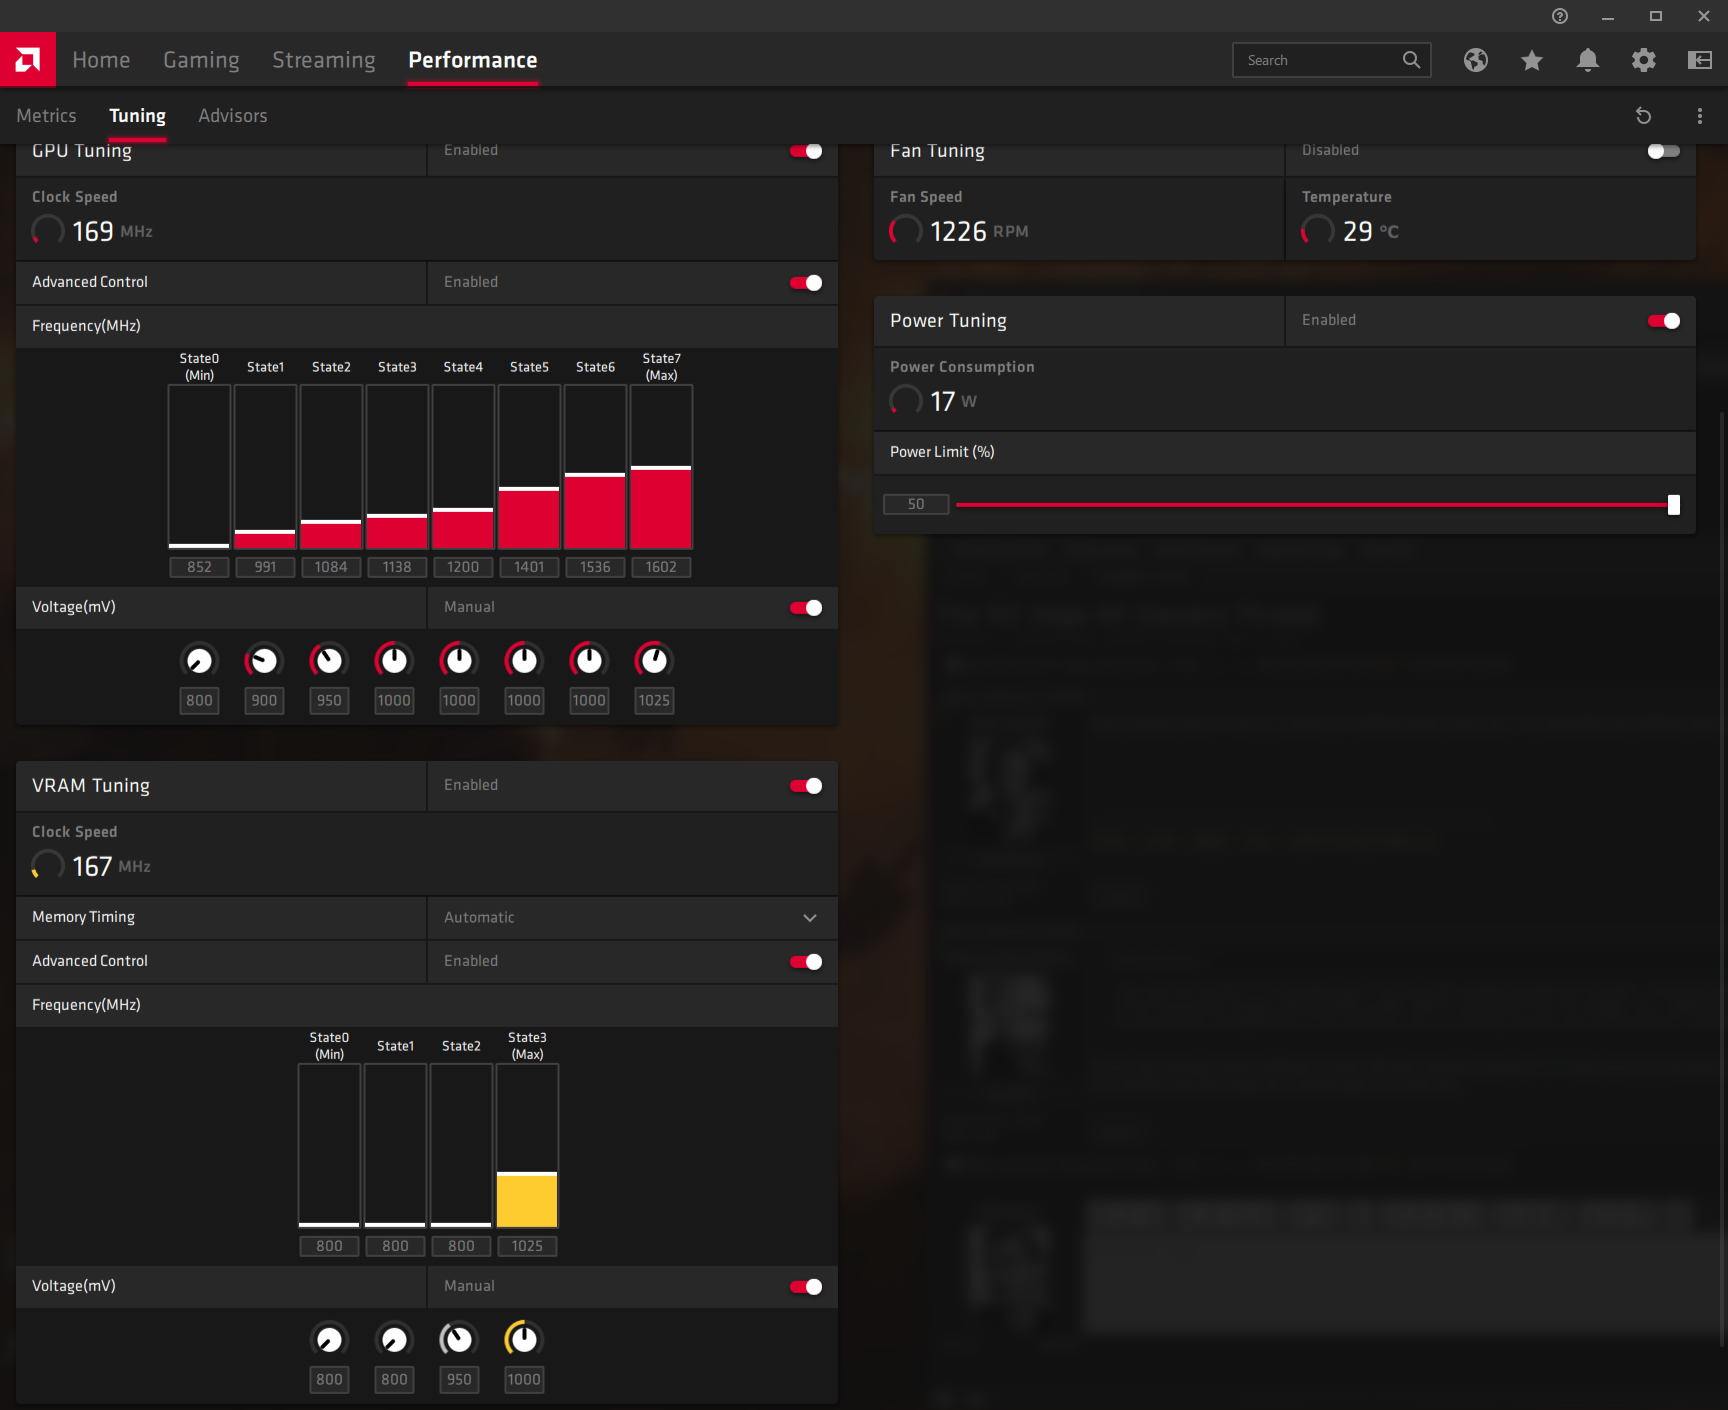Click GPU State2 frequency field 1084
The image size is (1728, 1410).
point(331,567)
